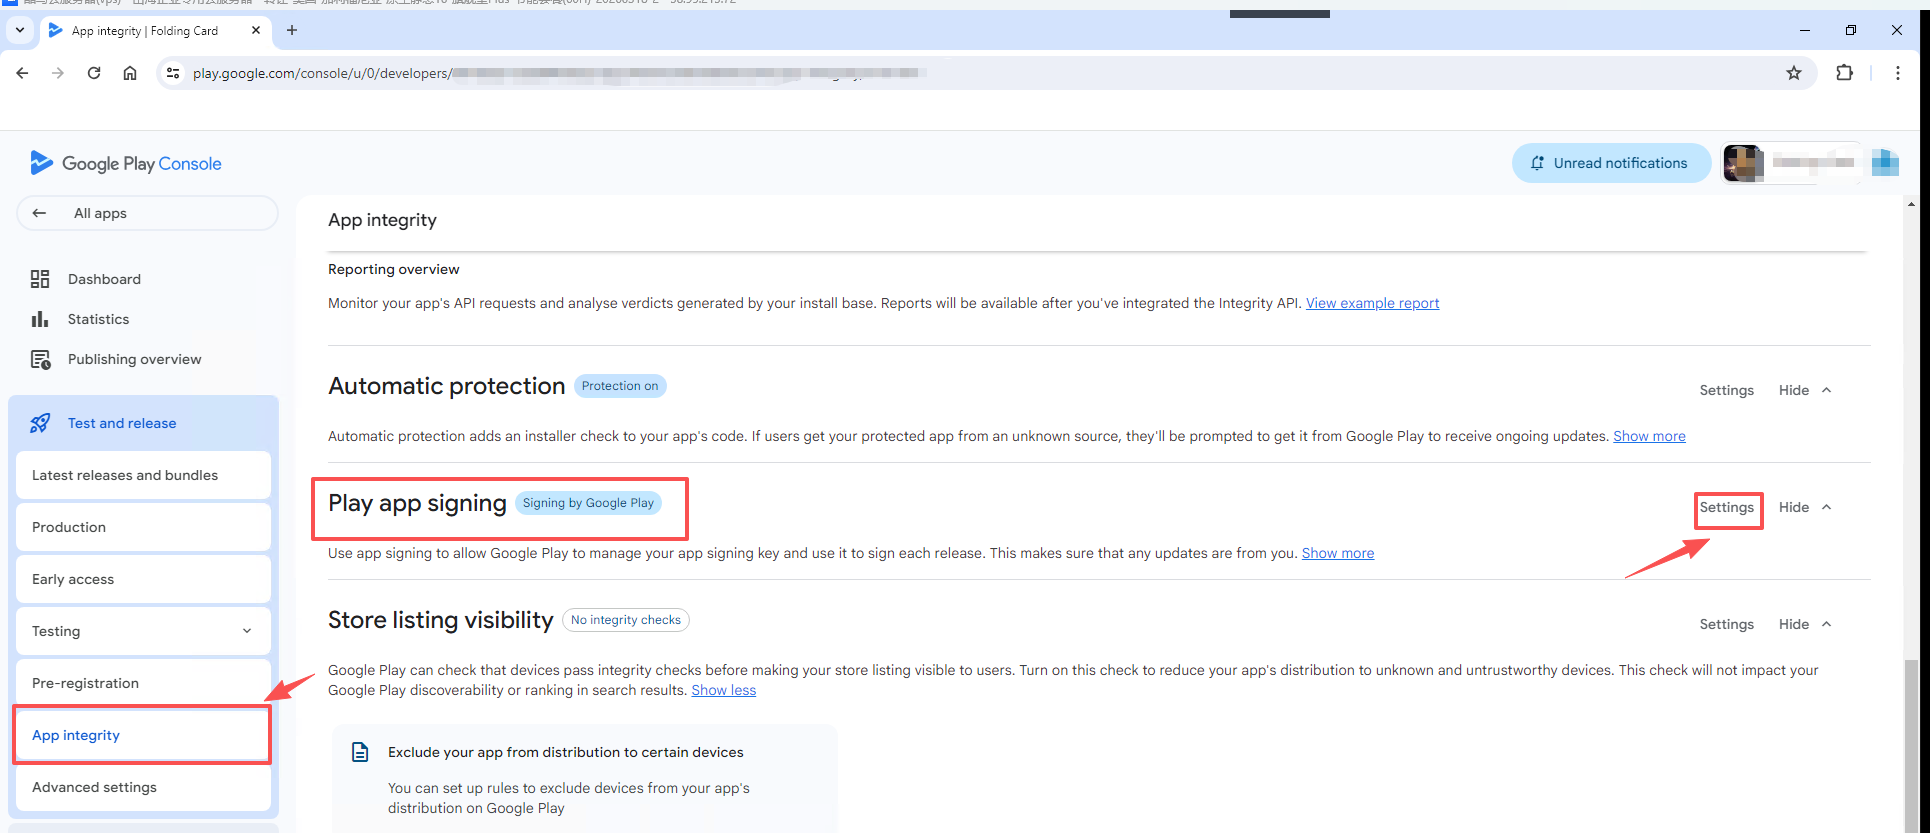Open Statistics in the sidebar
The height and width of the screenshot is (833, 1930).
98,319
